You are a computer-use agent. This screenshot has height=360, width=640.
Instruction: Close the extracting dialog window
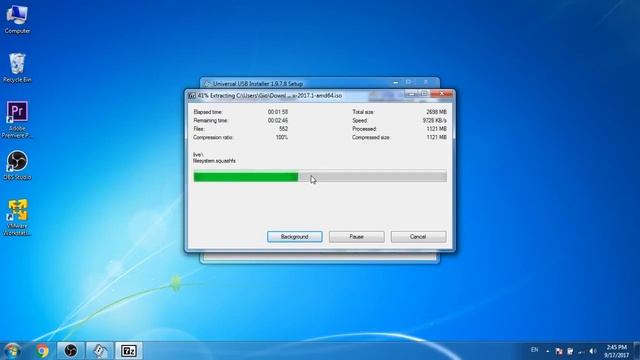(442, 94)
